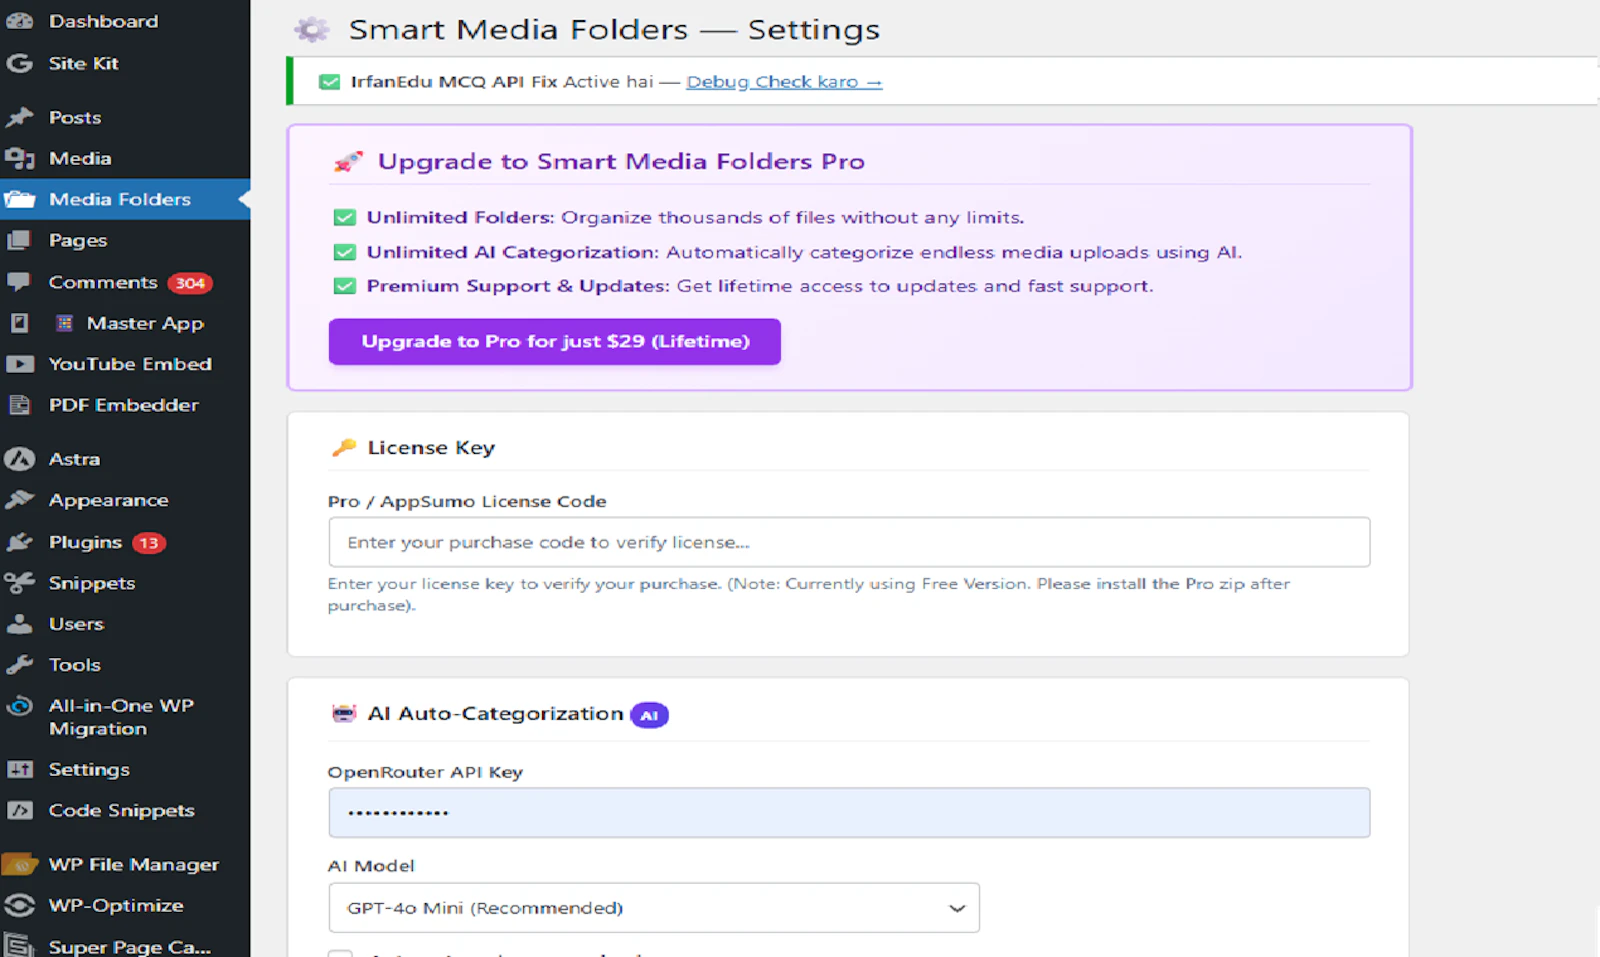Click the WP File Manager folder icon
1600x957 pixels.
(19, 864)
